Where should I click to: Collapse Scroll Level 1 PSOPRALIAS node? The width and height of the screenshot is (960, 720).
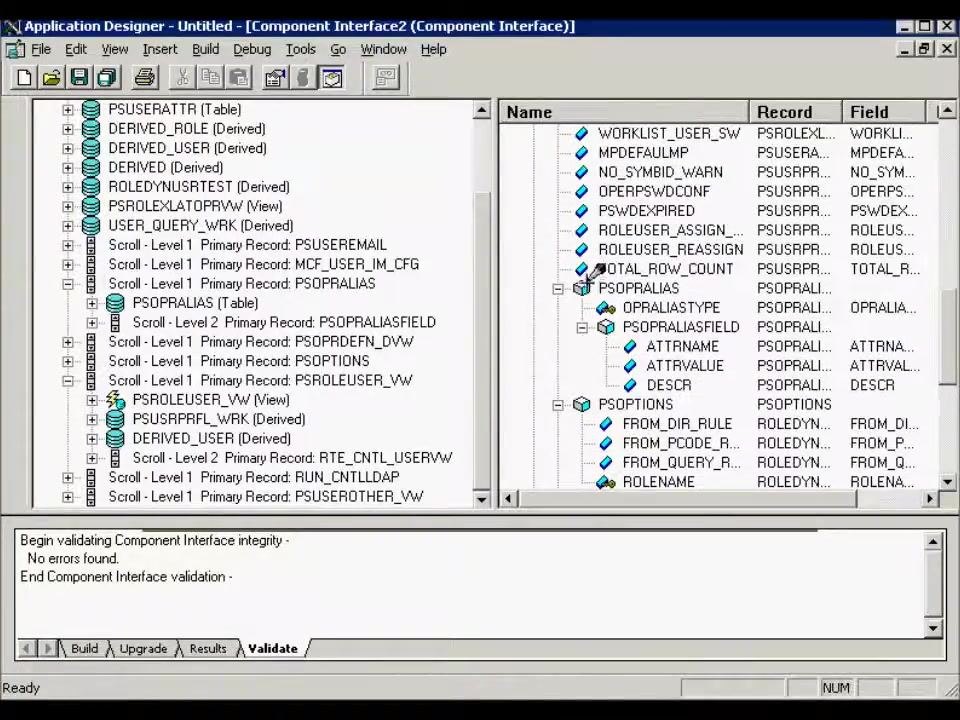click(x=68, y=284)
